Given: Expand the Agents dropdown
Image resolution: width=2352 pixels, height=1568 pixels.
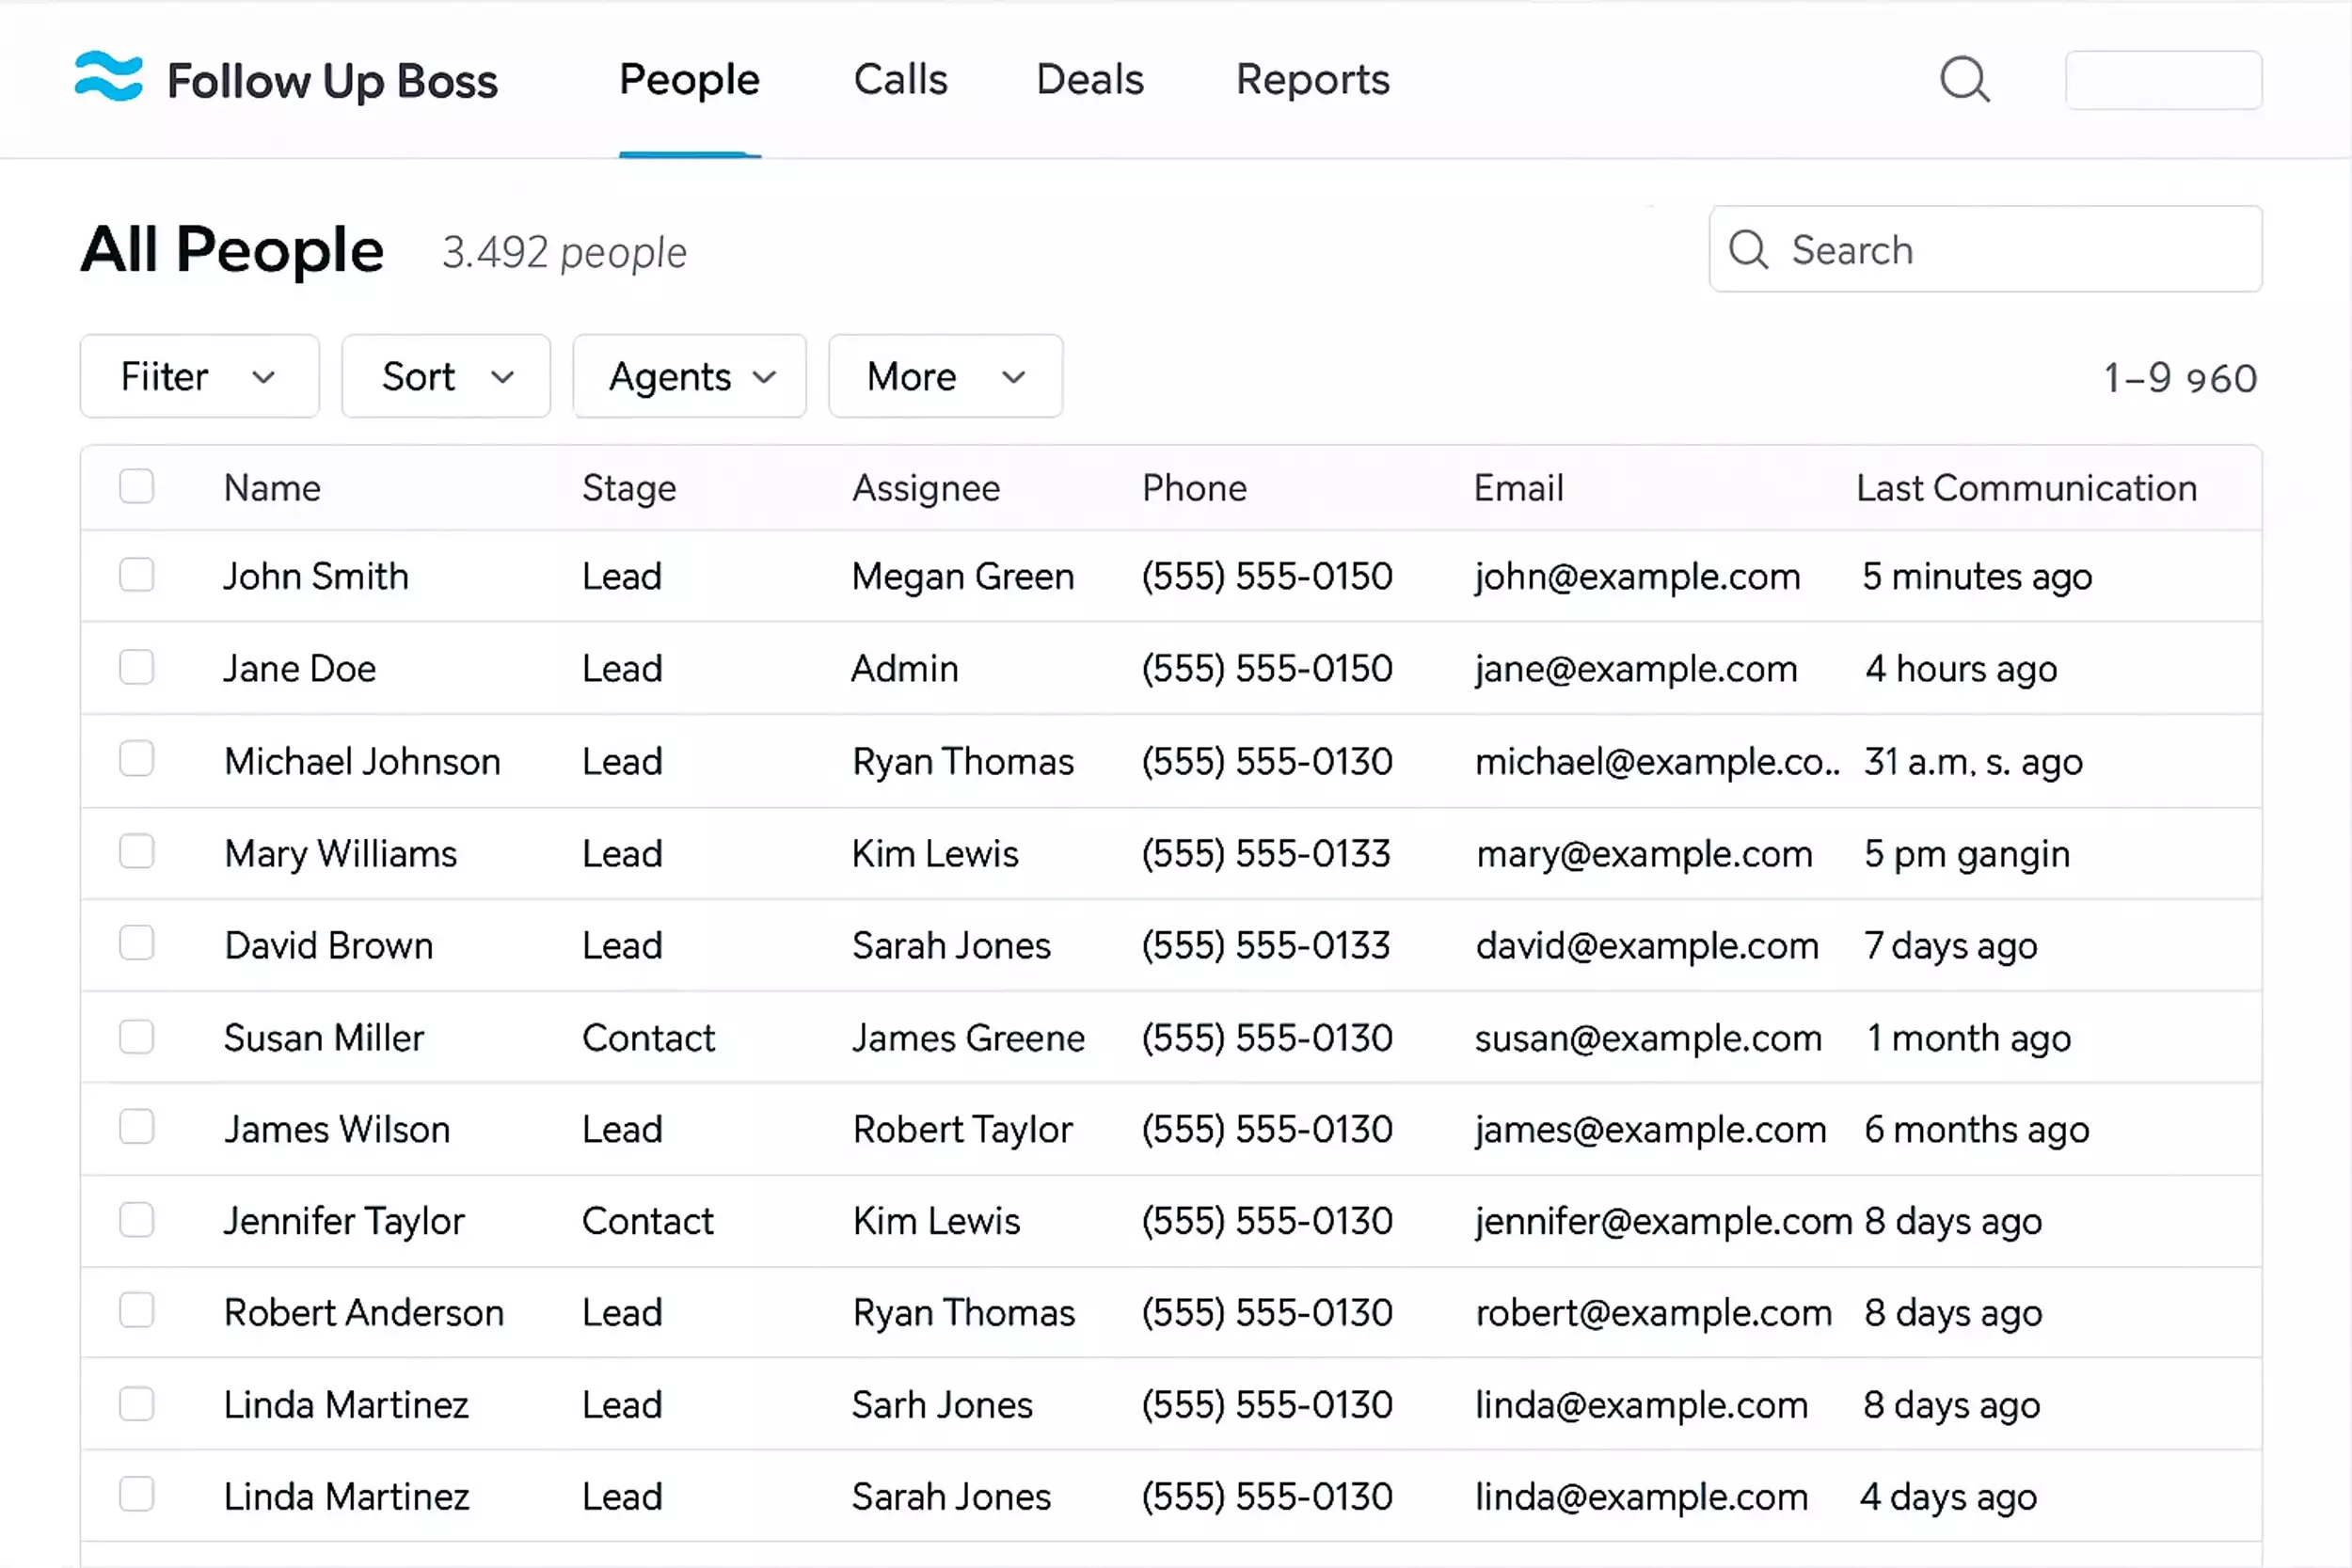Looking at the screenshot, I should (x=690, y=377).
